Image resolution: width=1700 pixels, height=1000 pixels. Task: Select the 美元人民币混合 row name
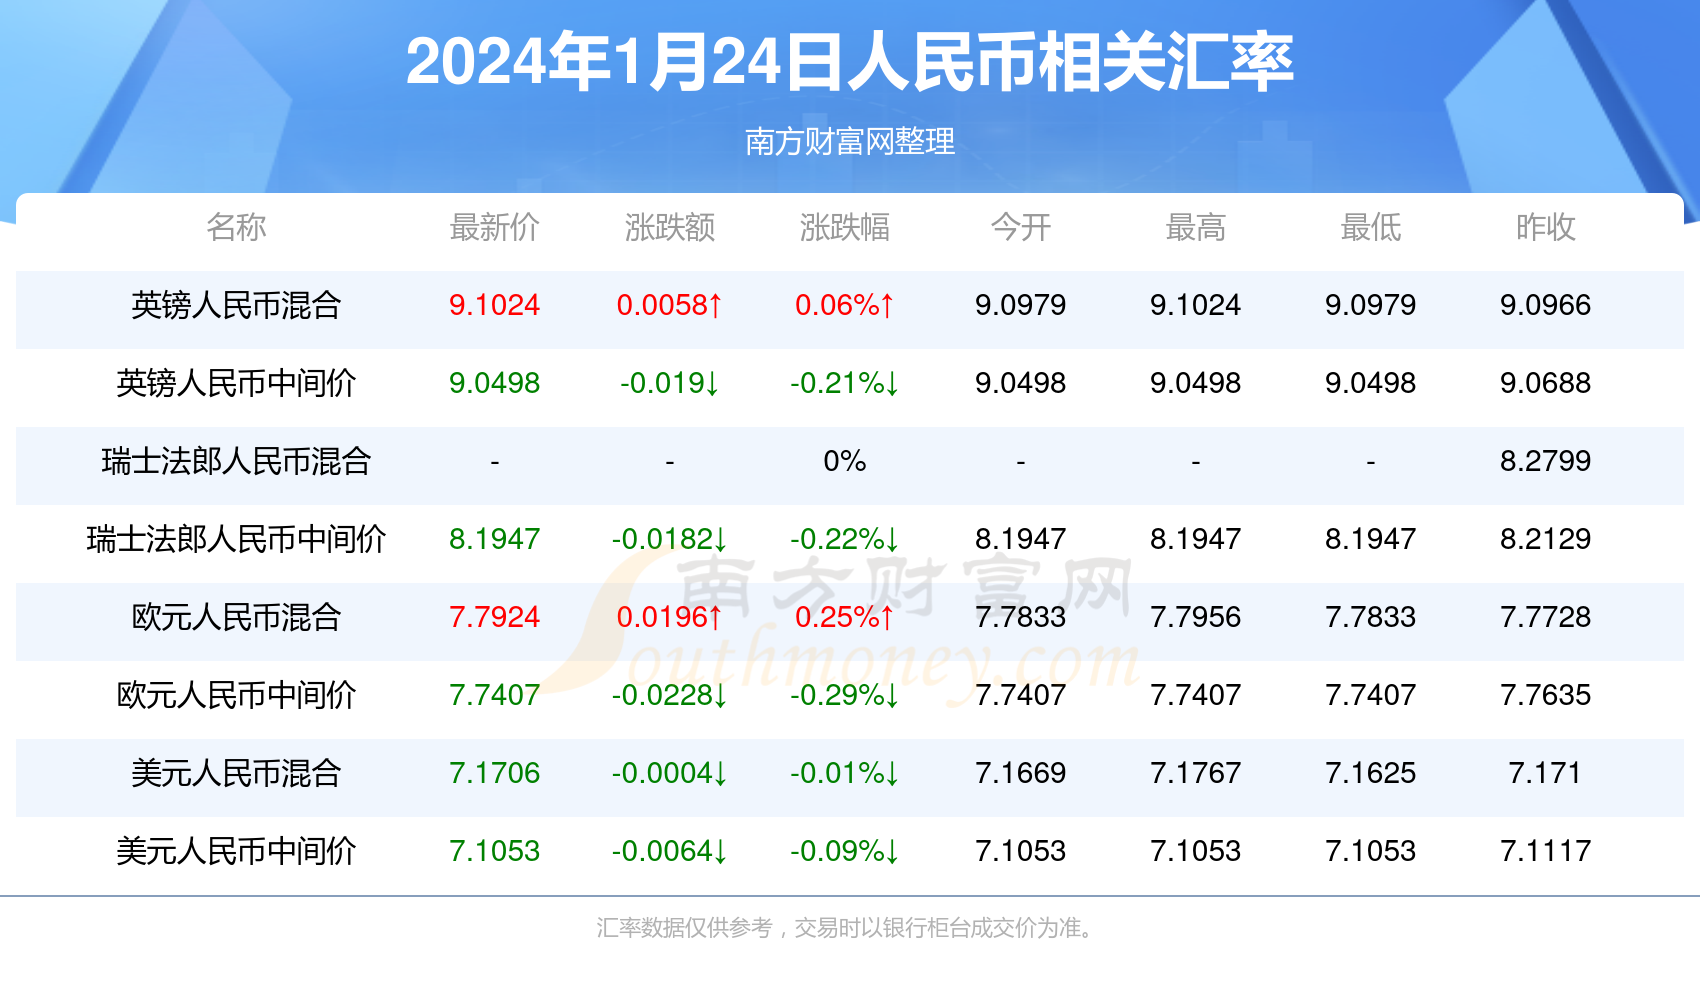[x=236, y=773]
